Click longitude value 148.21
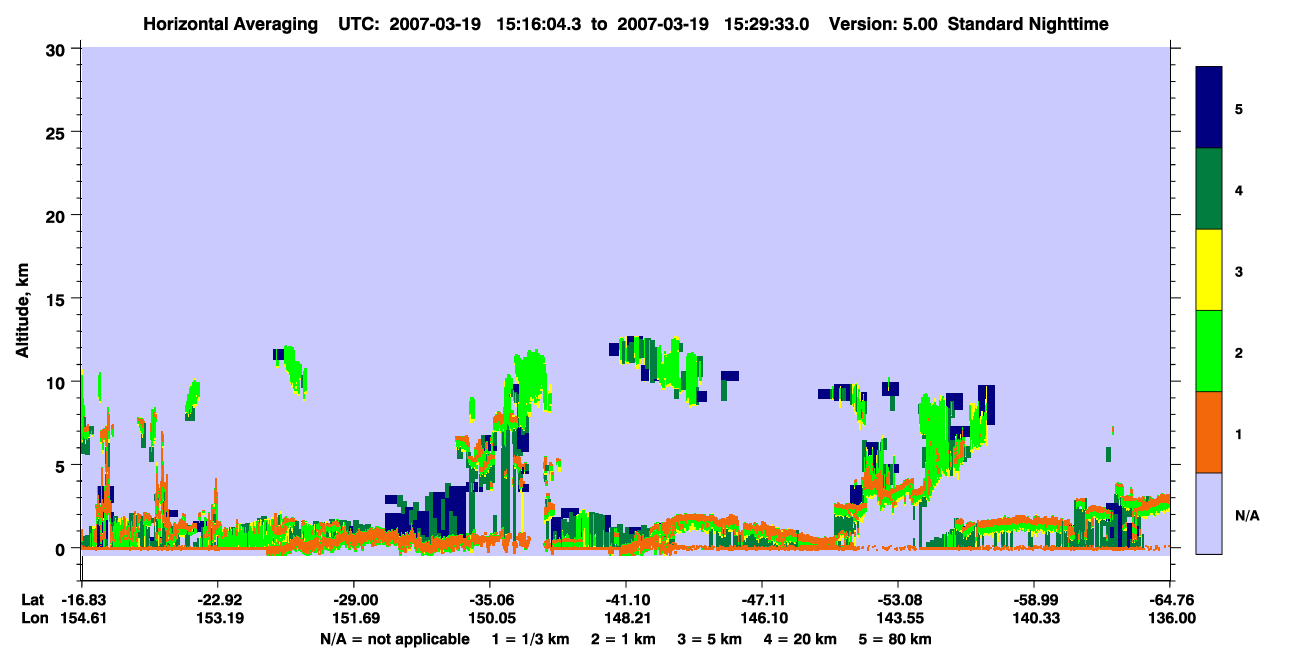Viewport: 1300px width, 667px height. [626, 619]
